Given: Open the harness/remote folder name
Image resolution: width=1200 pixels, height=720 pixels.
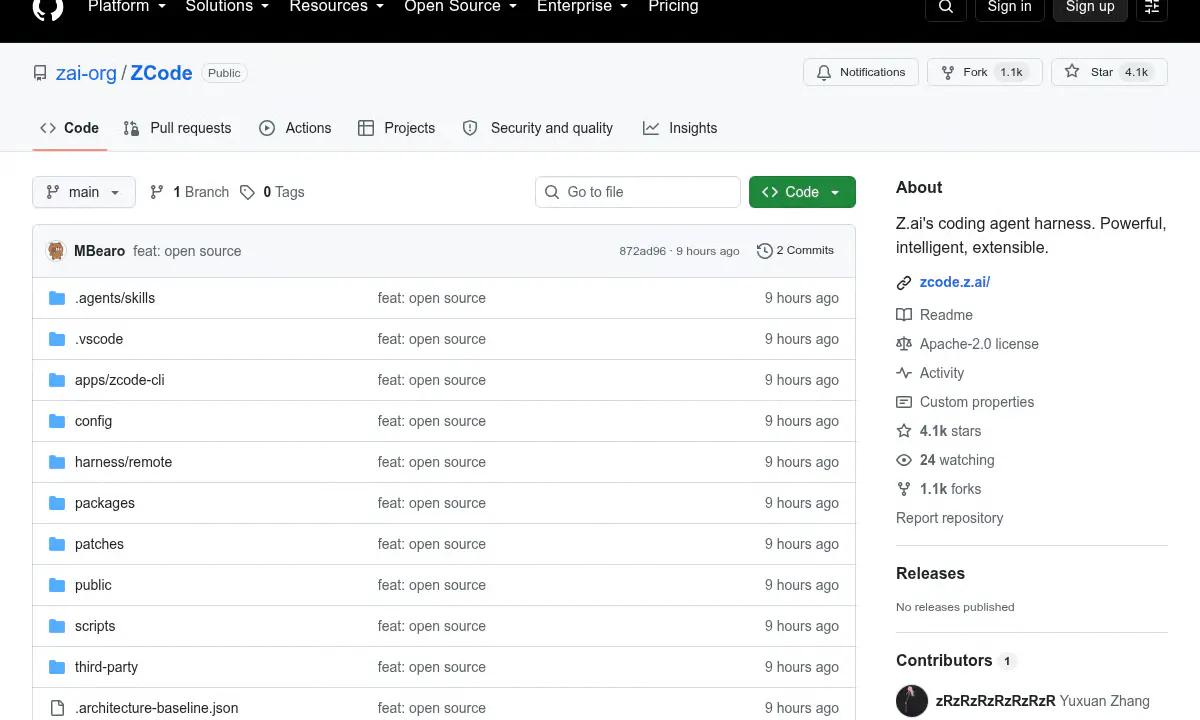Looking at the screenshot, I should click(123, 462).
